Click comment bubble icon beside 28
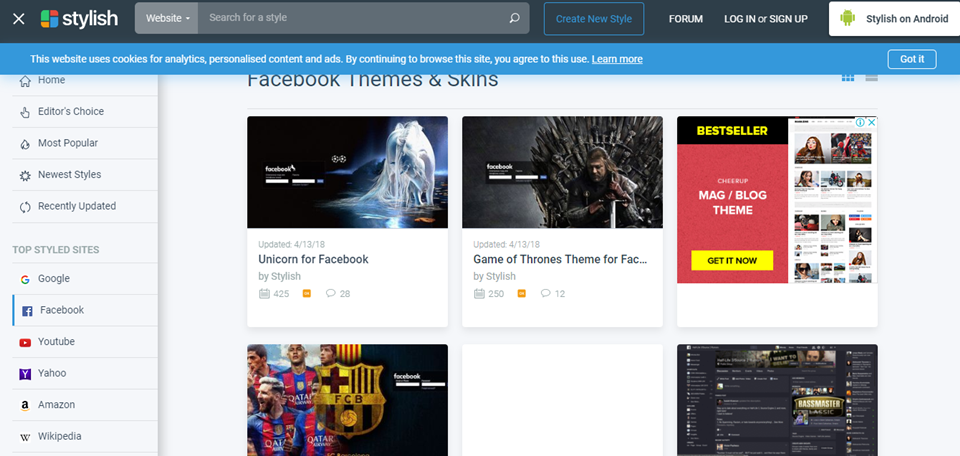The height and width of the screenshot is (456, 960). [331, 293]
